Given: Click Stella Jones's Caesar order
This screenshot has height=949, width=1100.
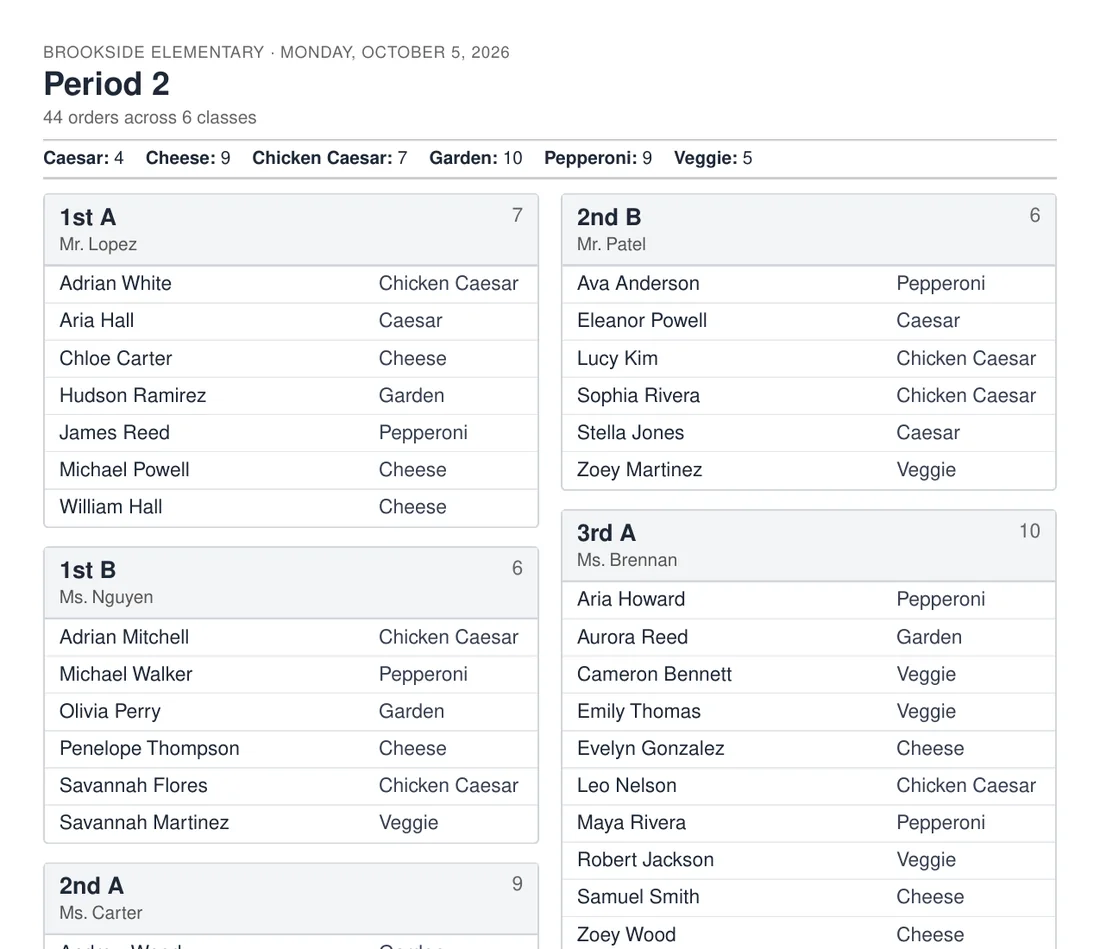Looking at the screenshot, I should pos(928,433).
